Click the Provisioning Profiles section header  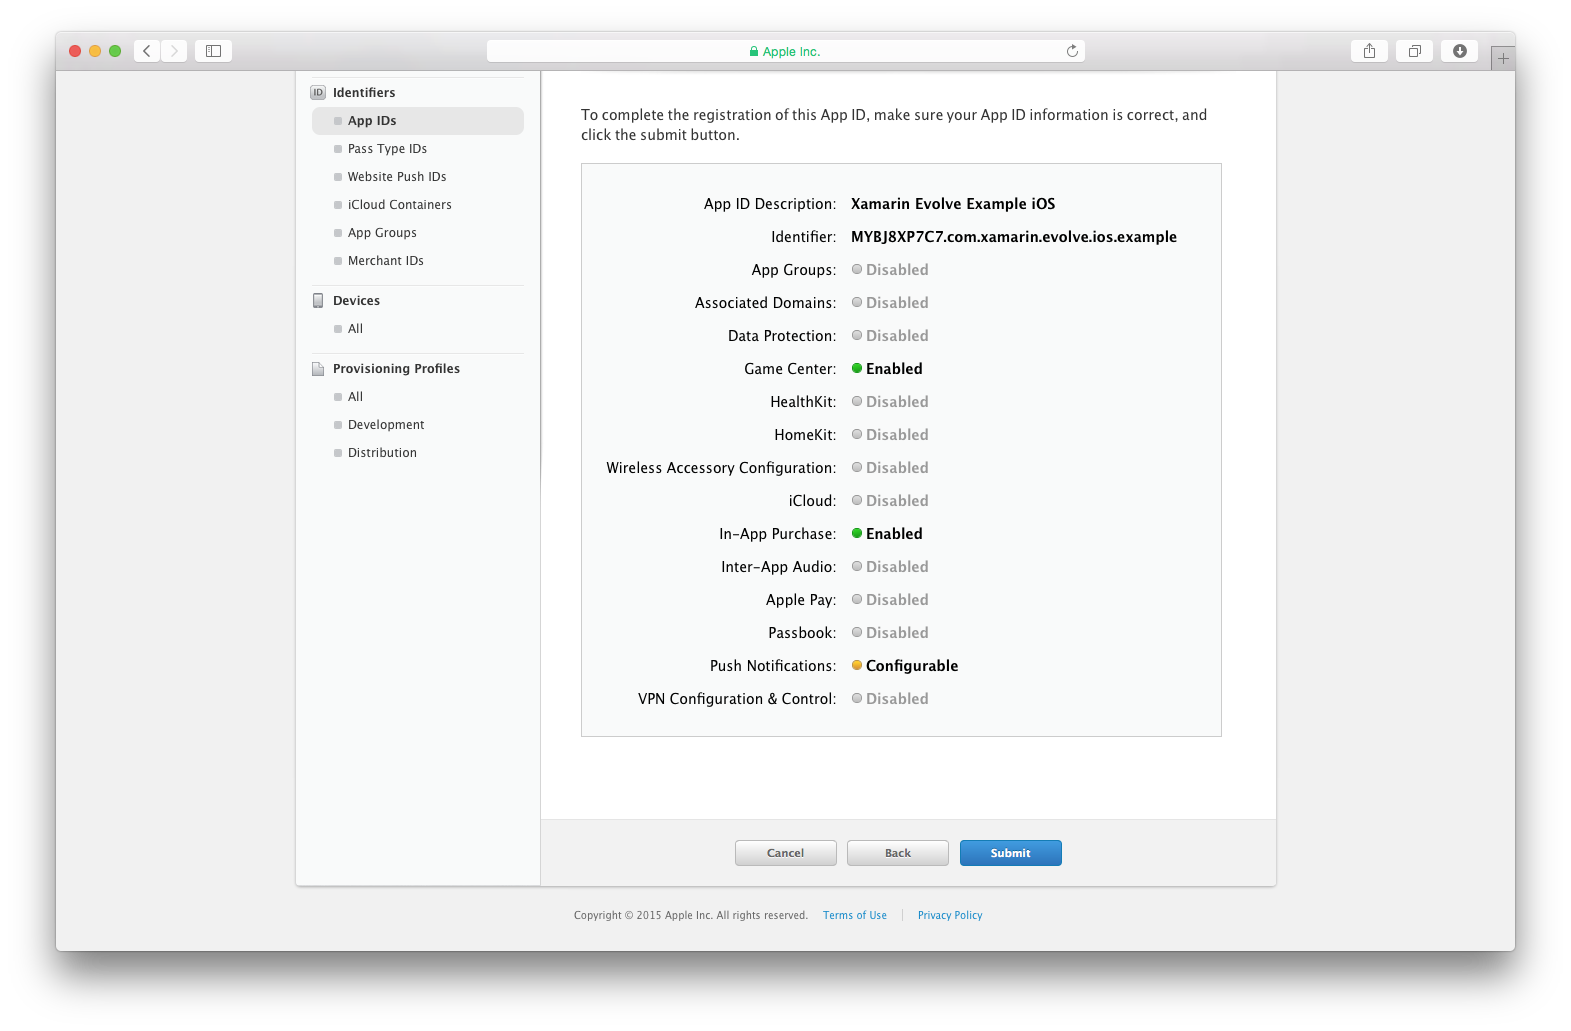pos(396,369)
